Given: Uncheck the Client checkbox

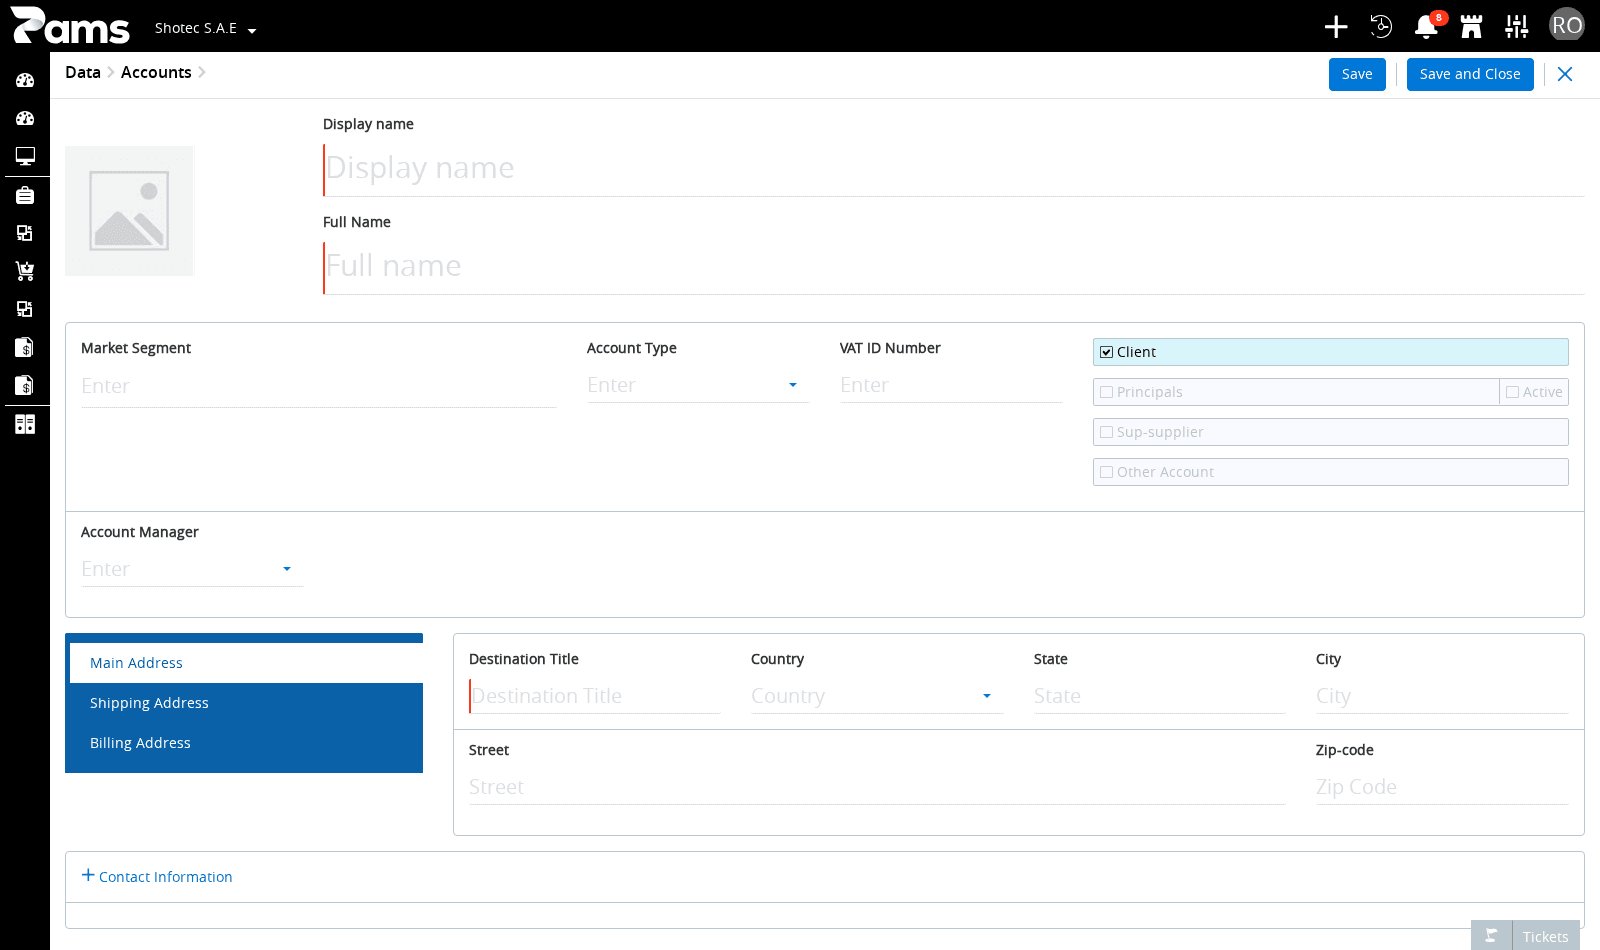Looking at the screenshot, I should pyautogui.click(x=1106, y=352).
